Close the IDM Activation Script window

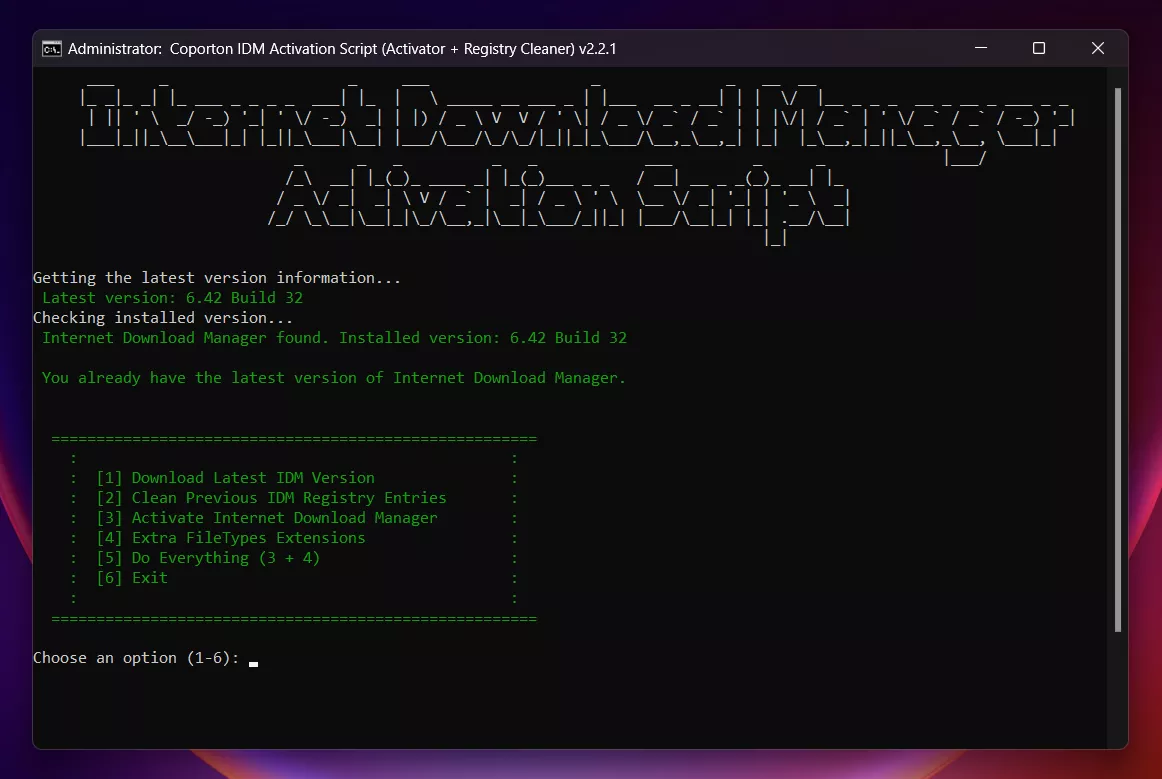pyautogui.click(x=1098, y=48)
